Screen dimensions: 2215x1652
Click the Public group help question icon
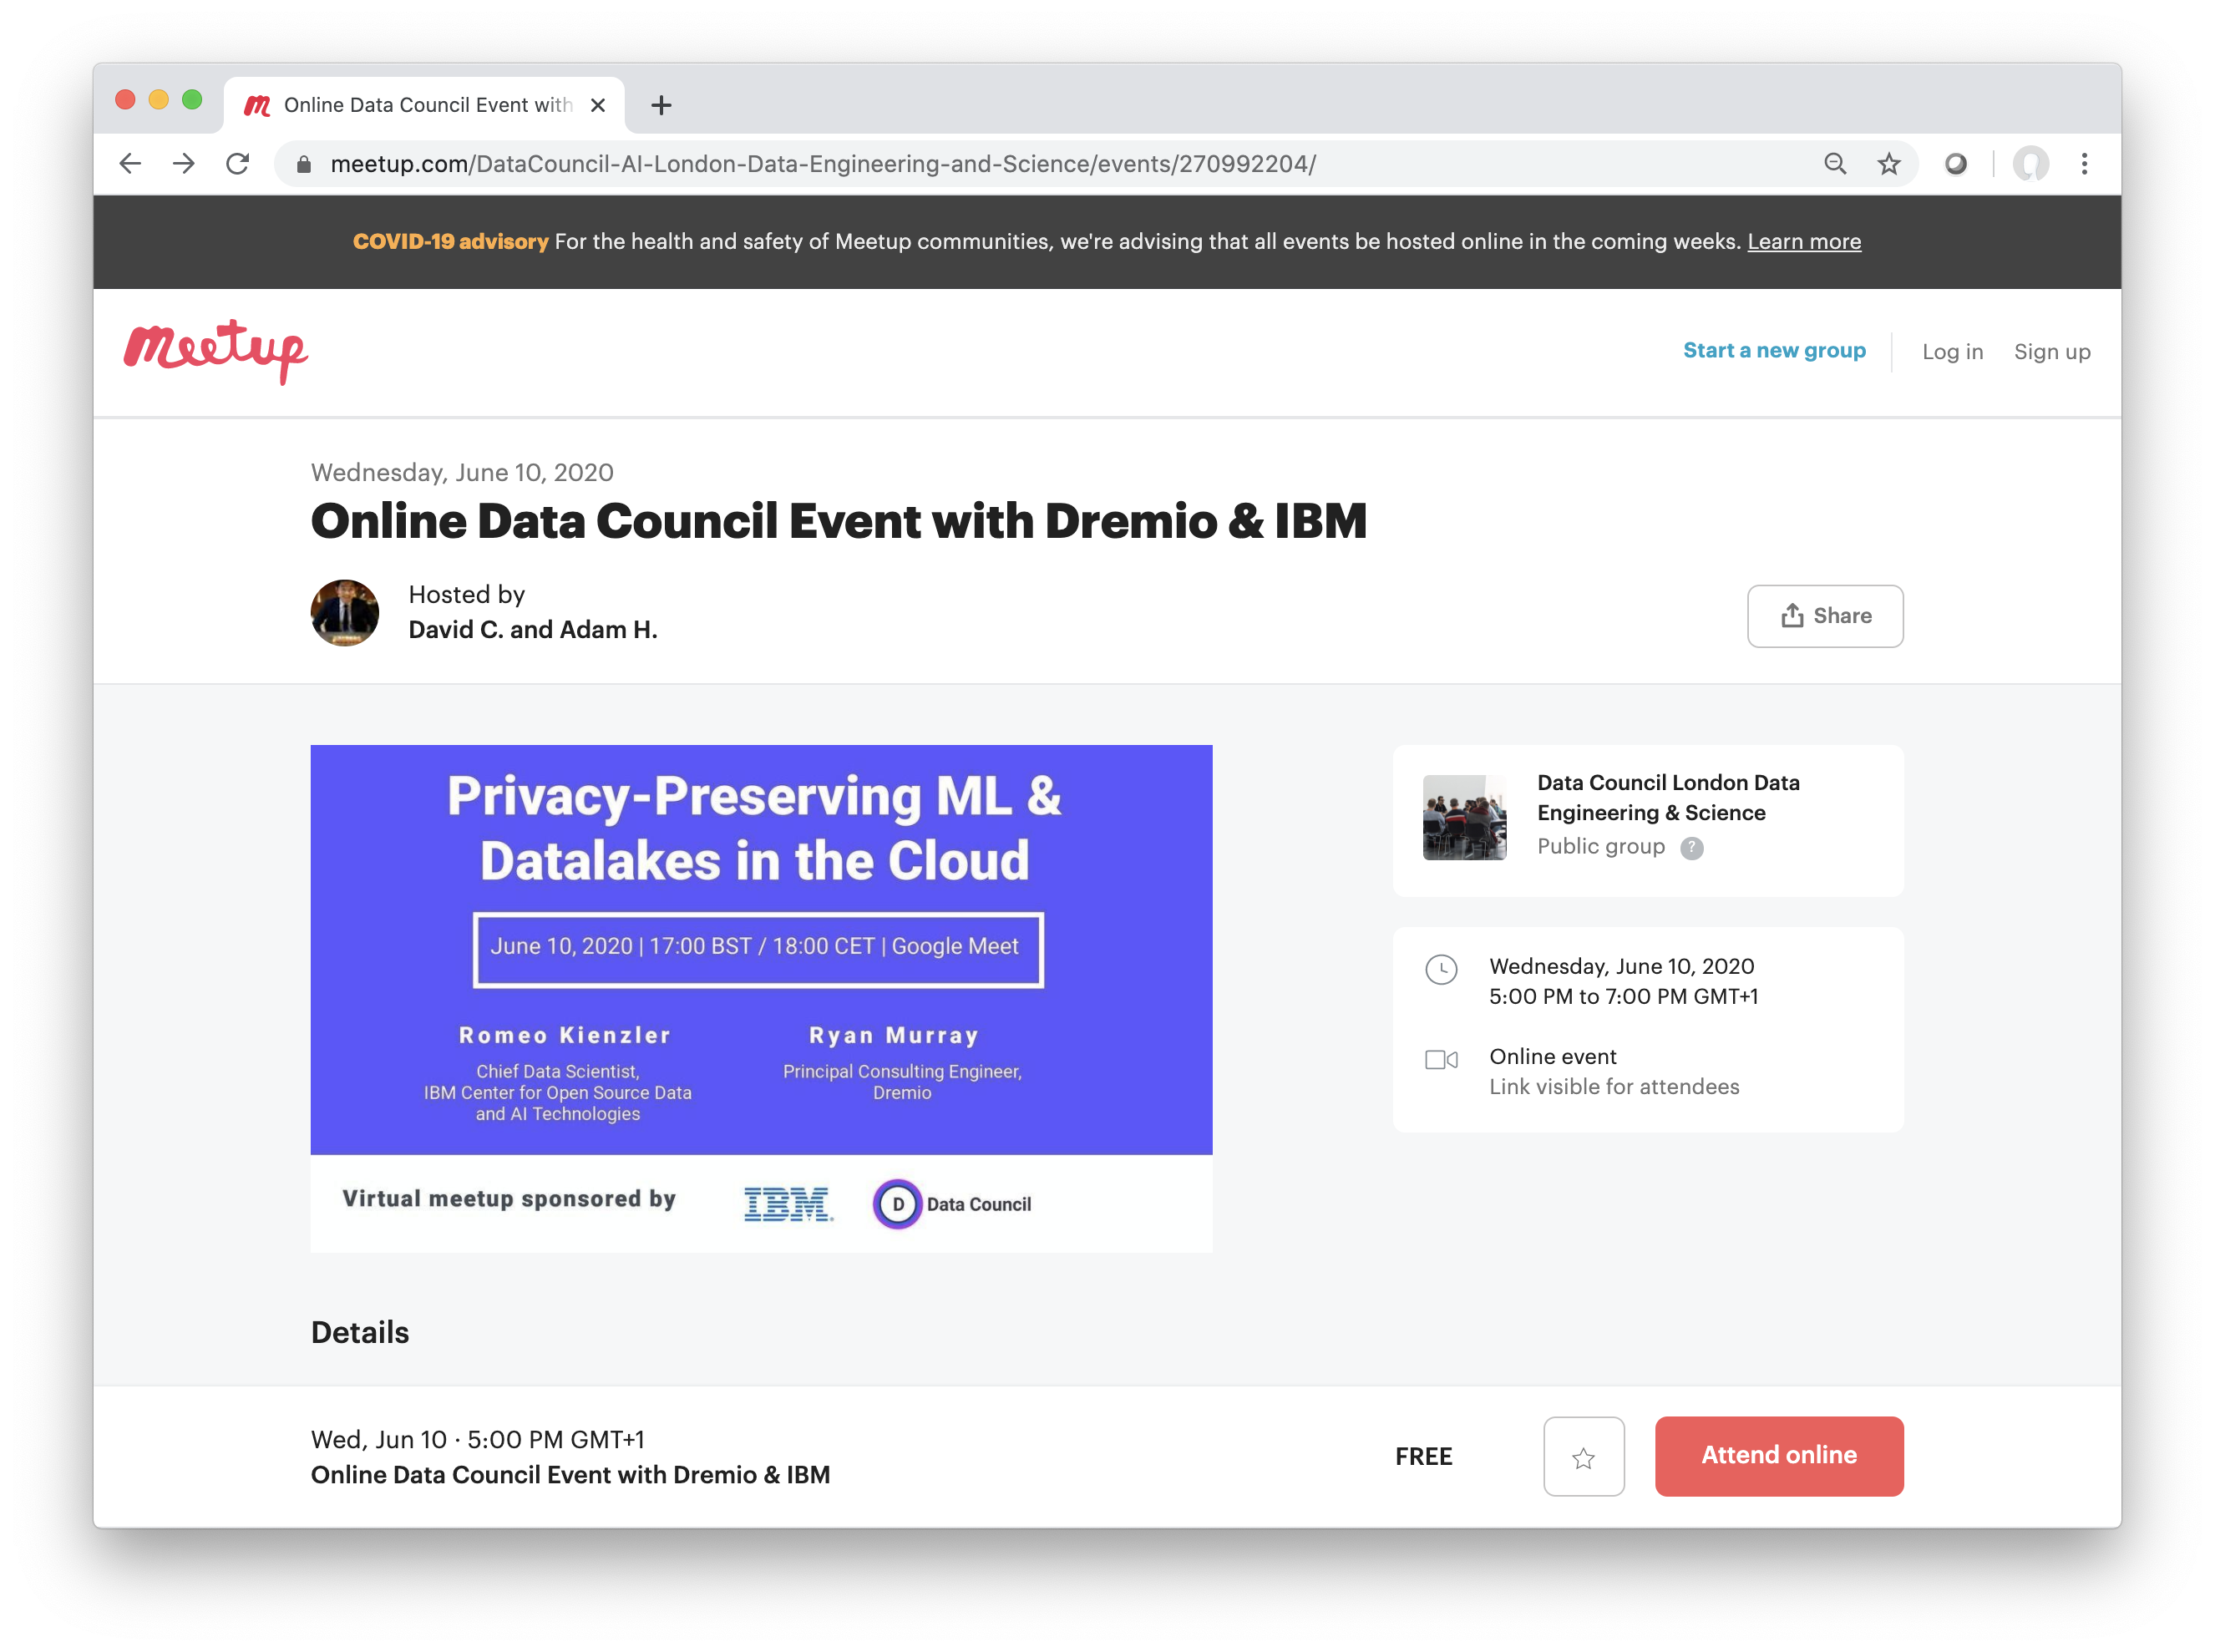(1690, 847)
